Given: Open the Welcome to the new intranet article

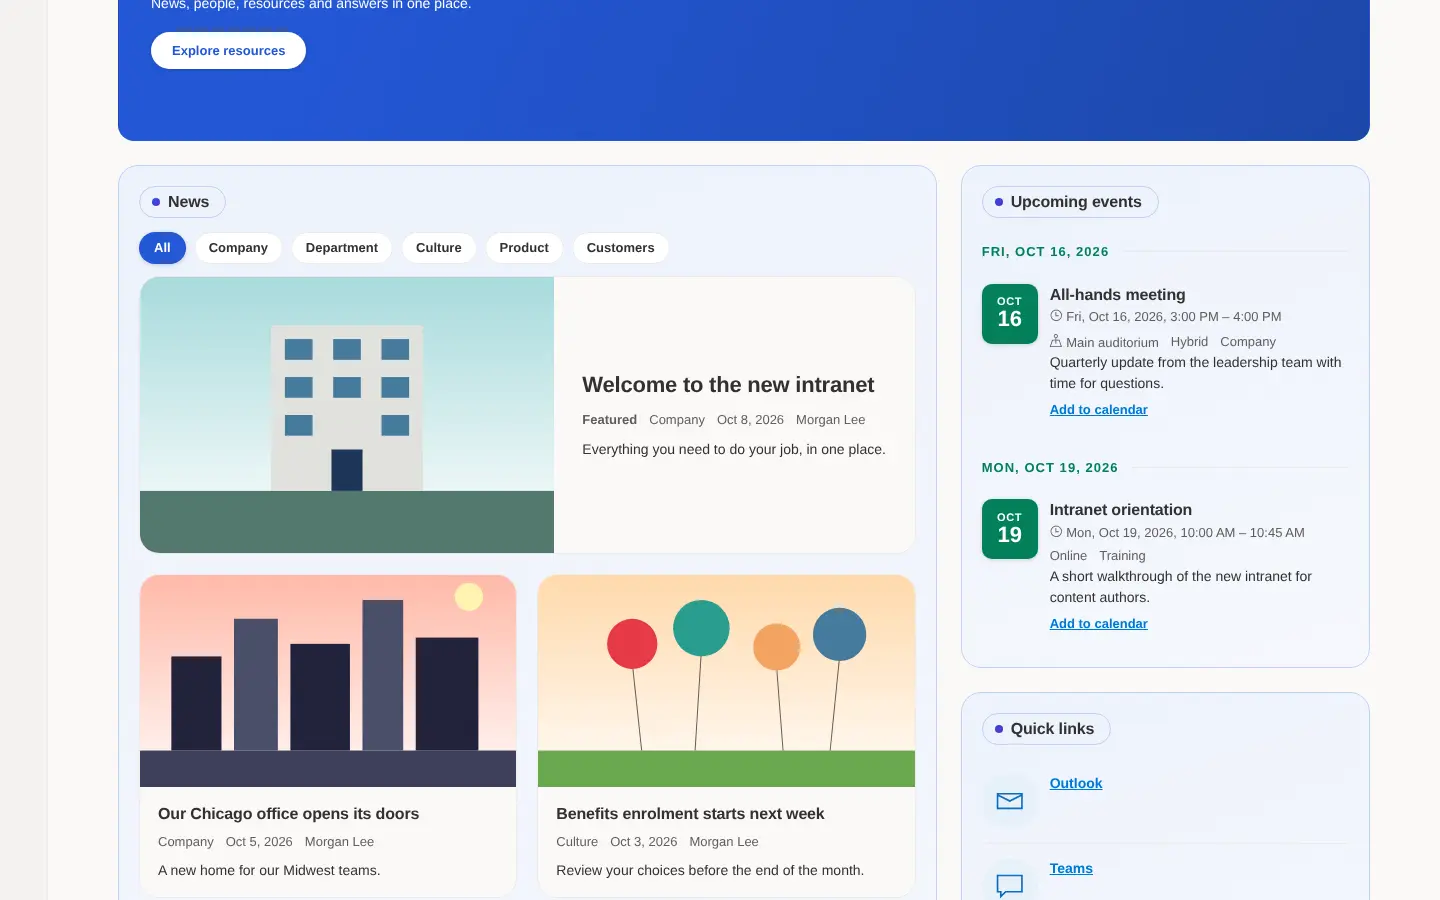Looking at the screenshot, I should pyautogui.click(x=728, y=385).
